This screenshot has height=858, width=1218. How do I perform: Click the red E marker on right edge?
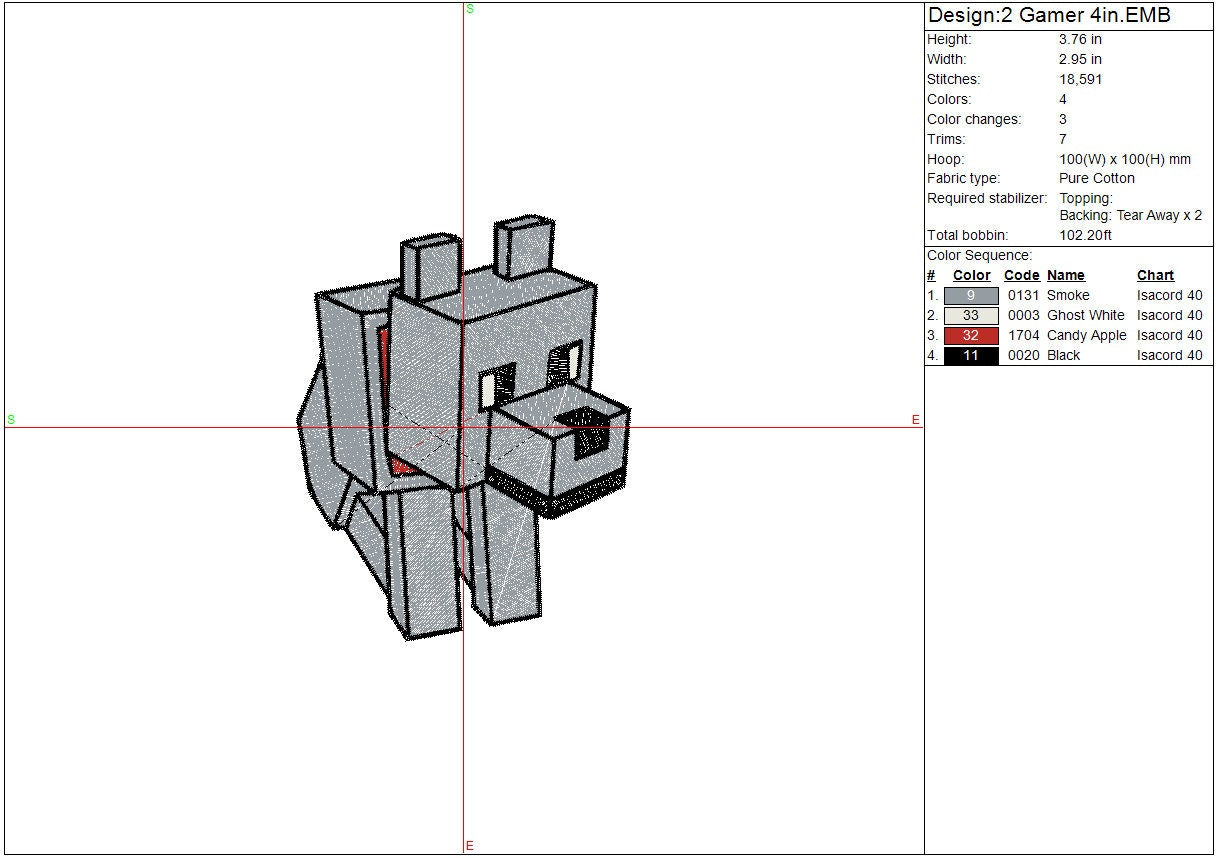(915, 421)
